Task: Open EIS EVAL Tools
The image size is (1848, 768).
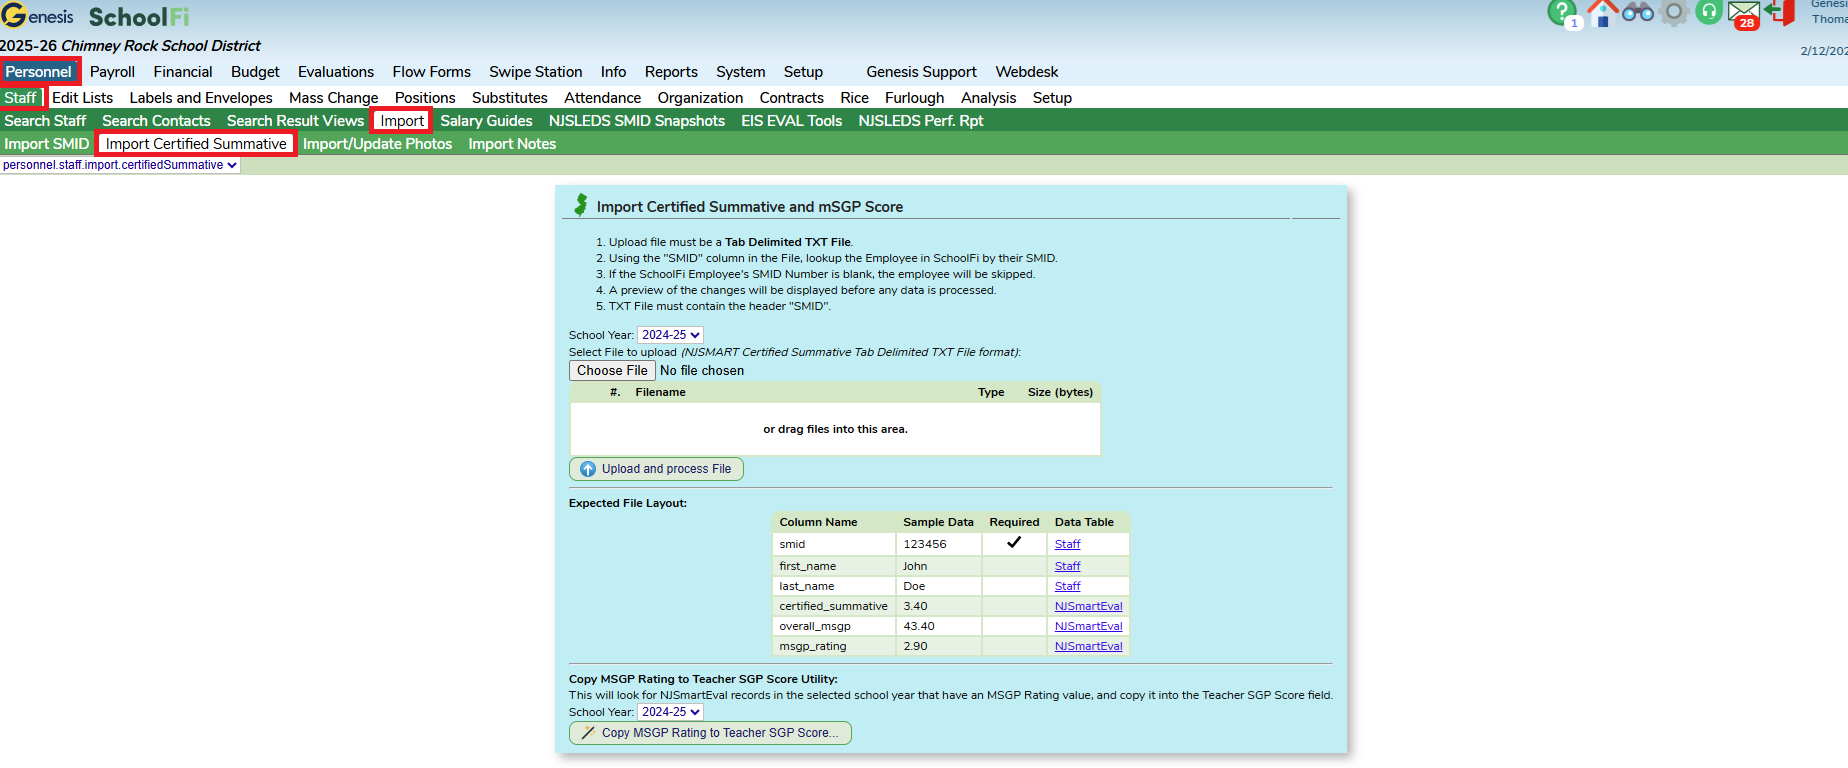Action: pyautogui.click(x=791, y=121)
